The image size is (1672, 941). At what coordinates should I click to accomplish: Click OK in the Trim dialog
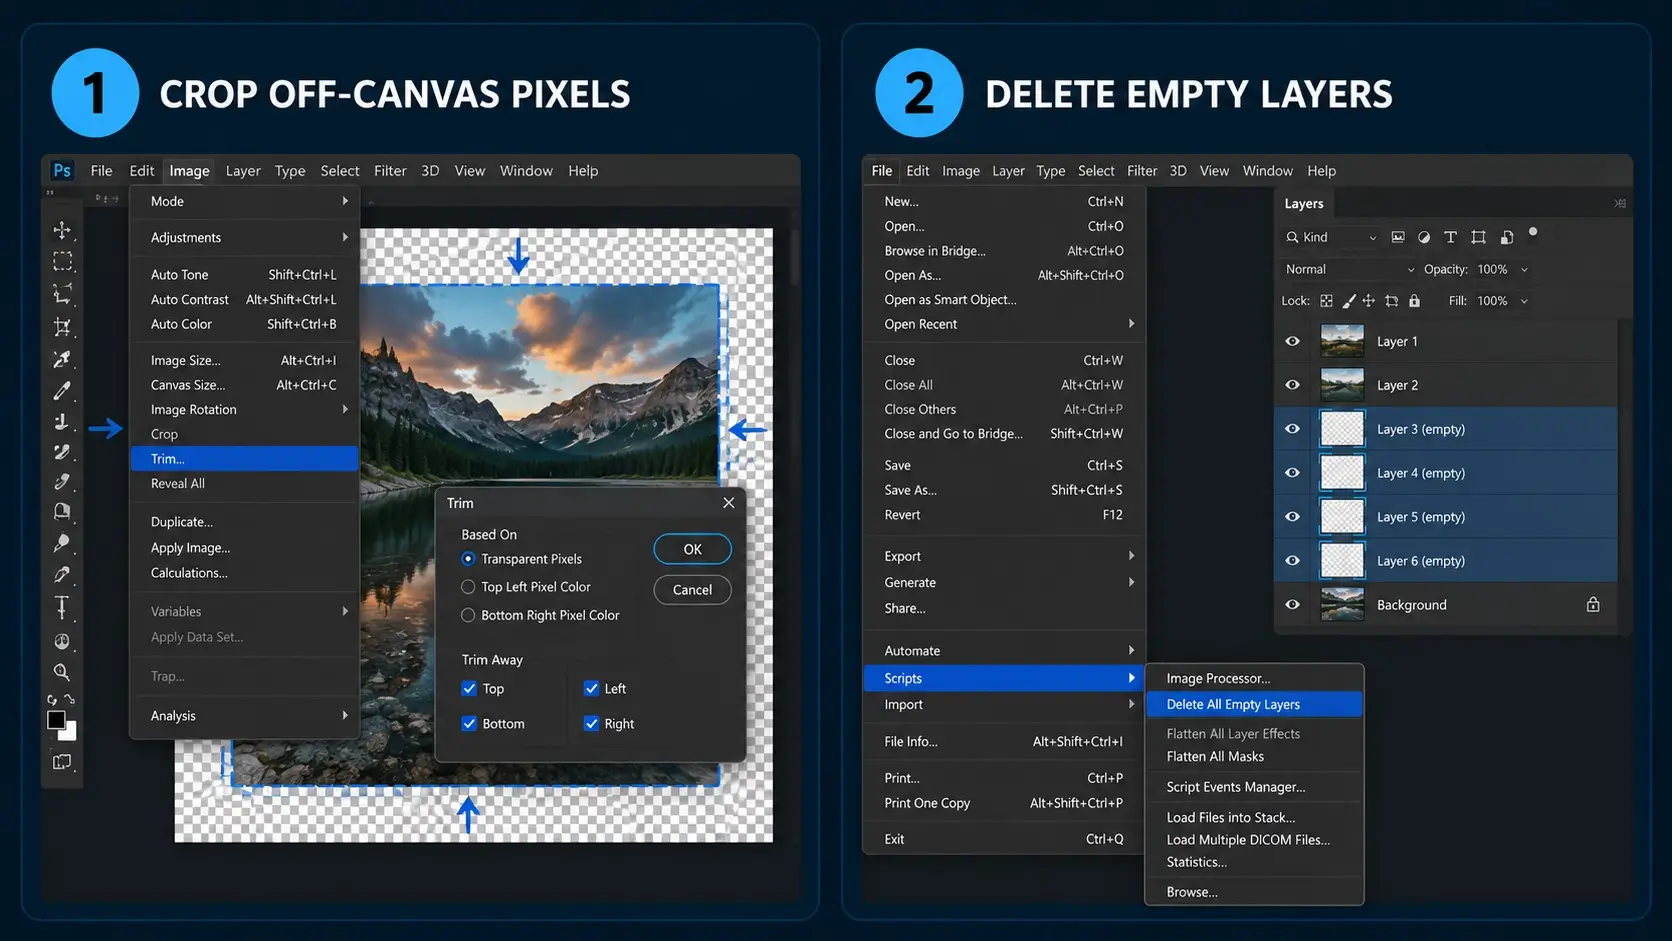point(692,549)
